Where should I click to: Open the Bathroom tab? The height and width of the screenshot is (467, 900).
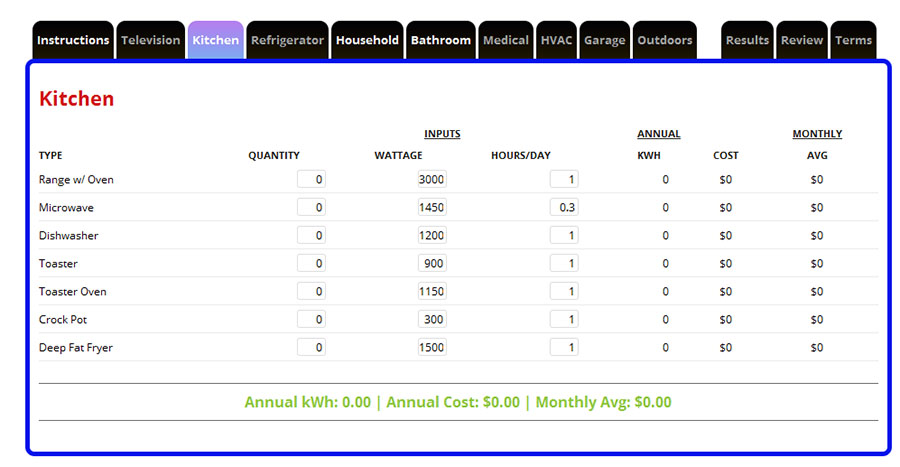pos(441,40)
